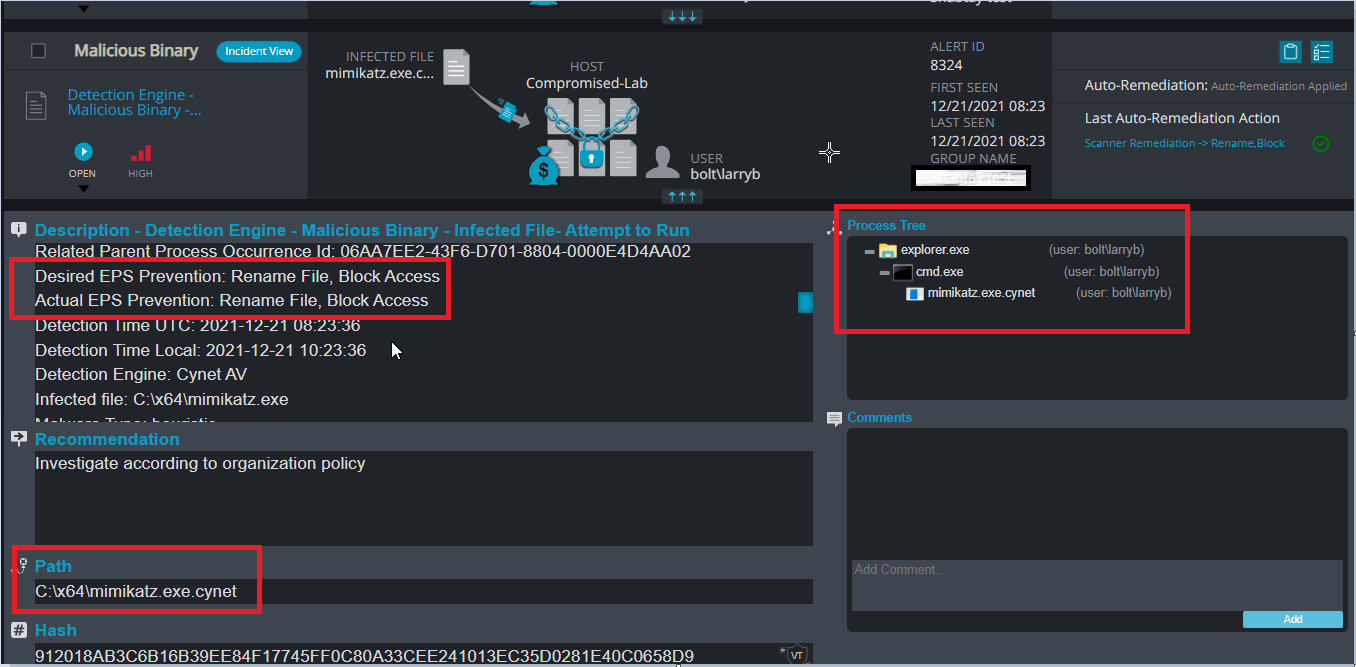Select the Infected file: C:\x64\mimikatz.exe line
Image resolution: width=1356 pixels, height=667 pixels.
click(x=162, y=399)
